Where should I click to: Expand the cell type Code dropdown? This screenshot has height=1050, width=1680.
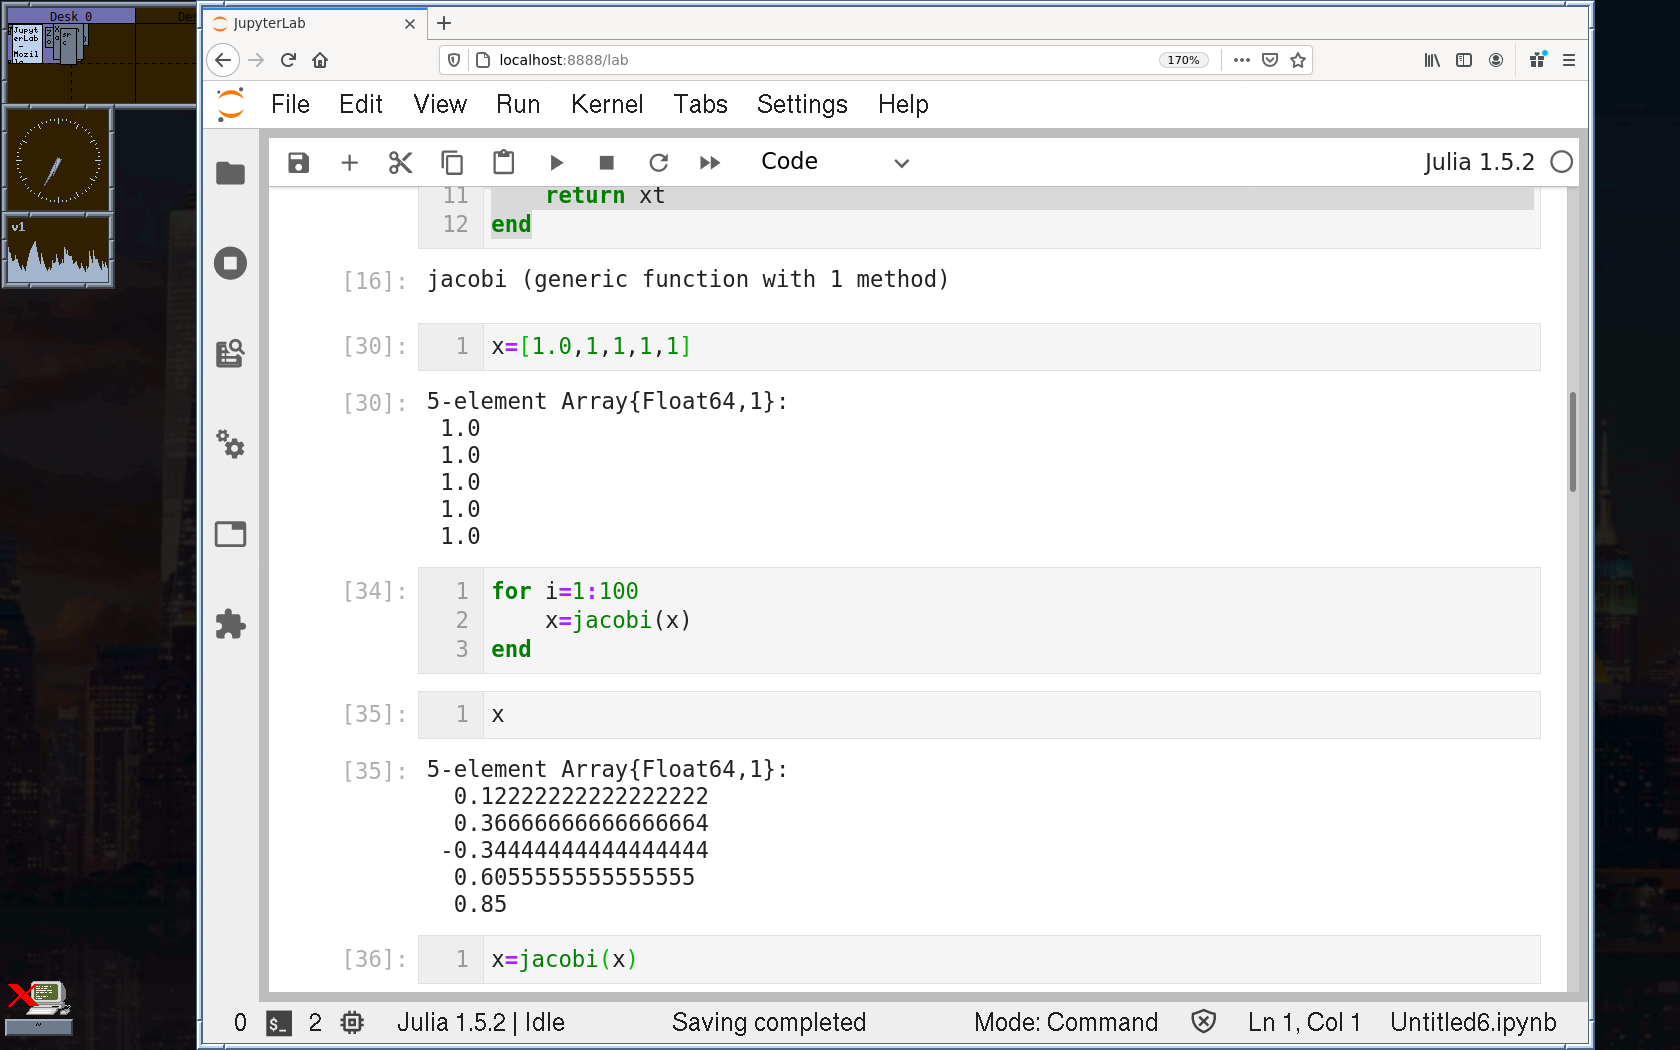pyautogui.click(x=834, y=162)
